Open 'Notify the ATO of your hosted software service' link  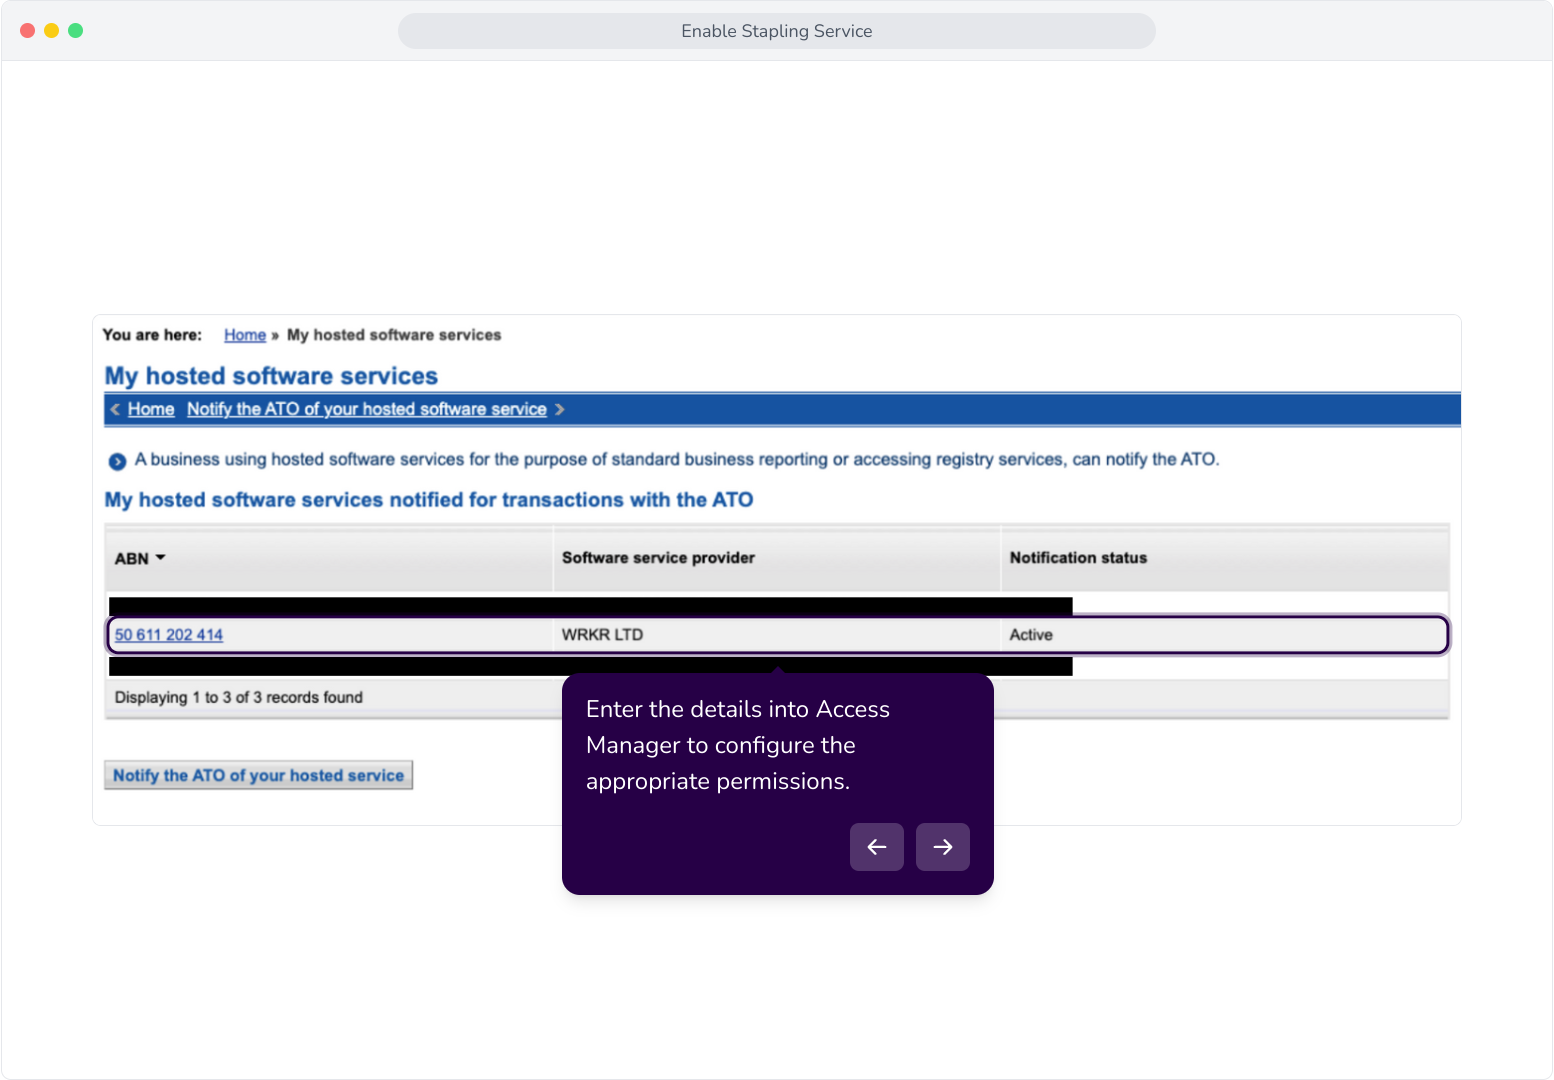pyautogui.click(x=367, y=409)
